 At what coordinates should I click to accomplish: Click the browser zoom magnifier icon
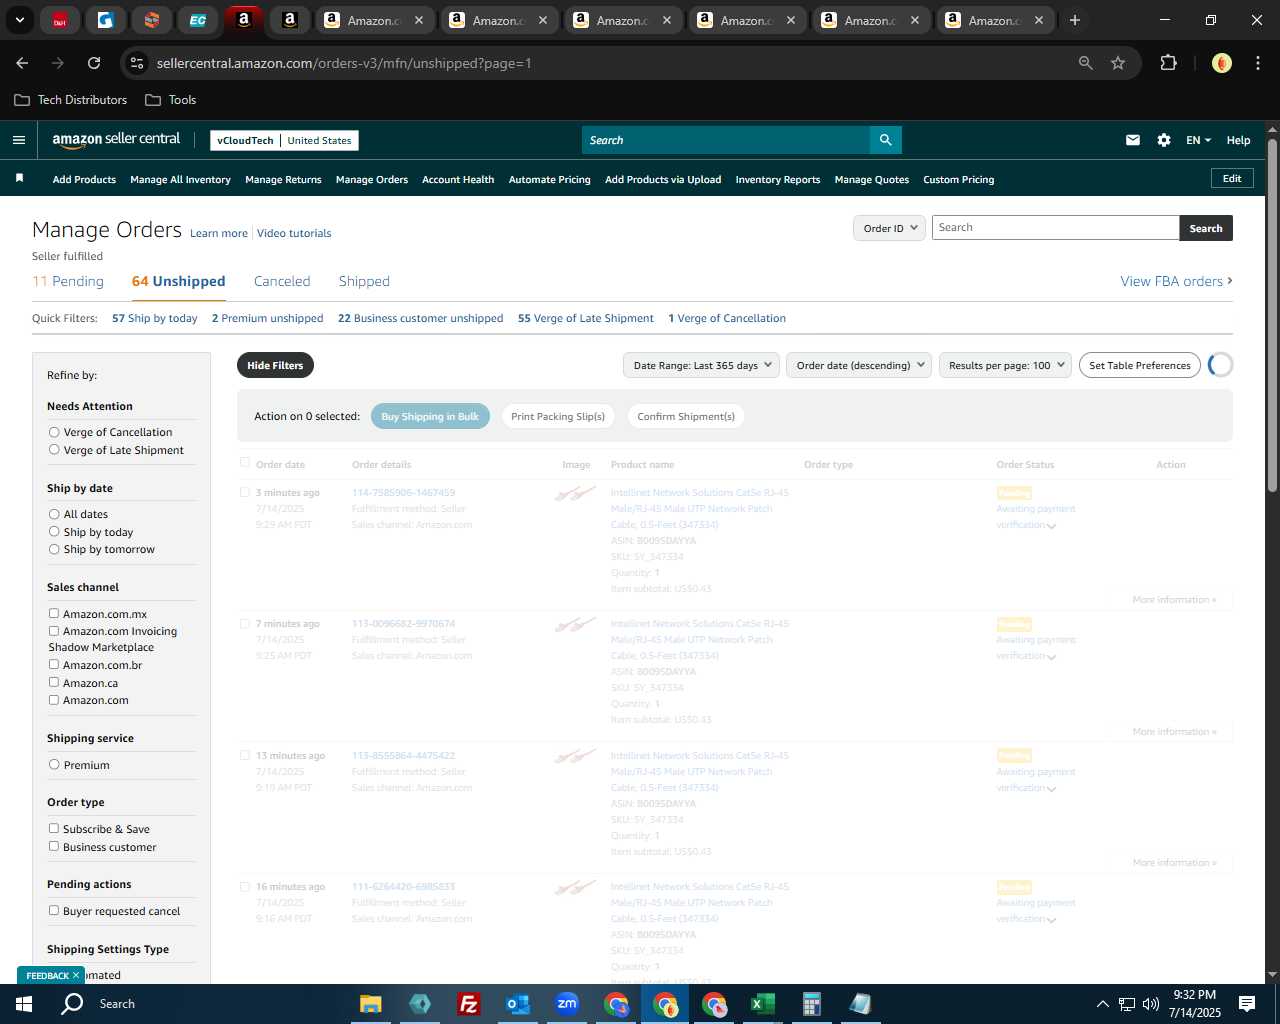coord(1086,63)
